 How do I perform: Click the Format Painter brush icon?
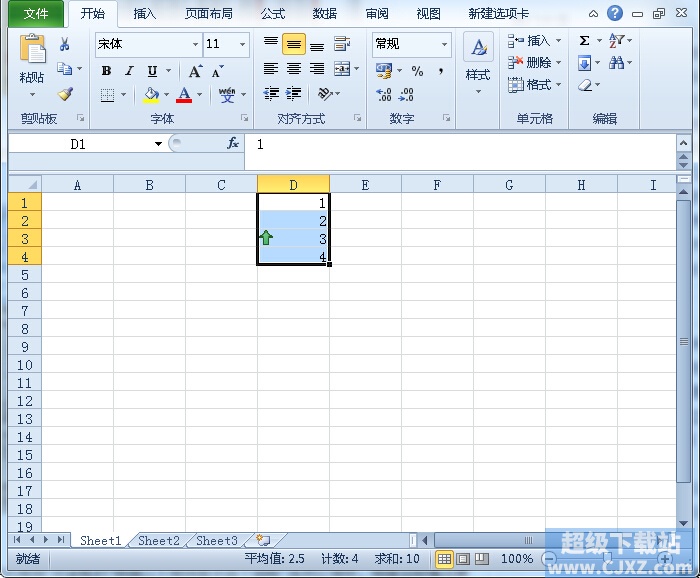[x=65, y=94]
